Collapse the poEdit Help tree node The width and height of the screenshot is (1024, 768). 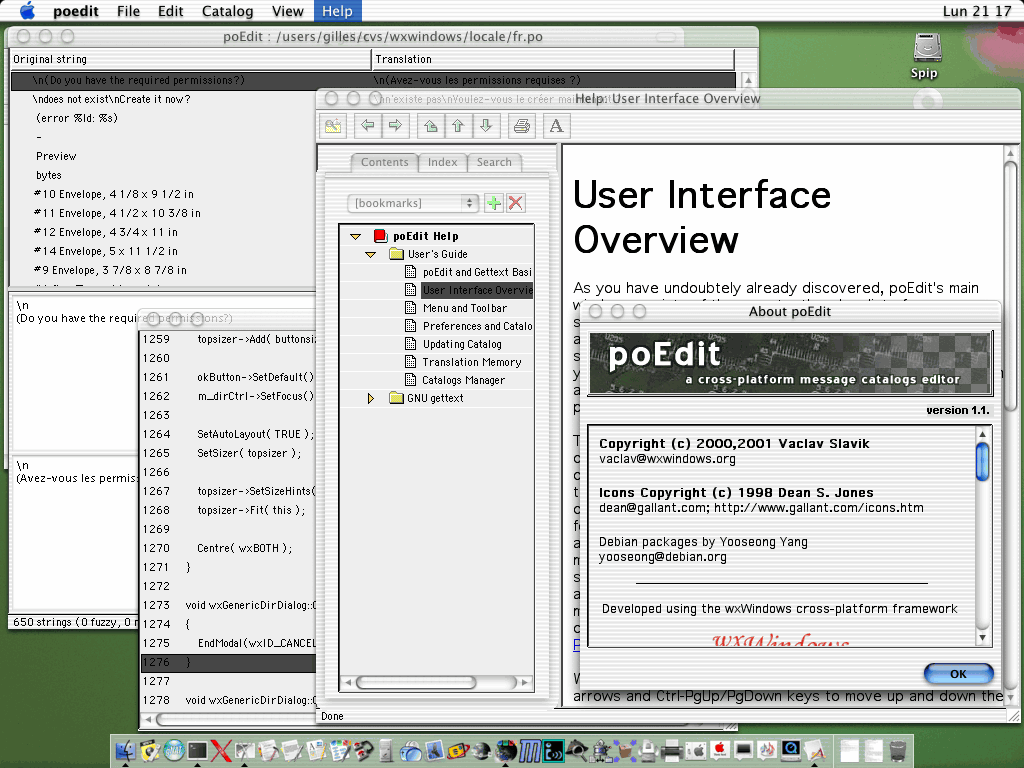357,236
